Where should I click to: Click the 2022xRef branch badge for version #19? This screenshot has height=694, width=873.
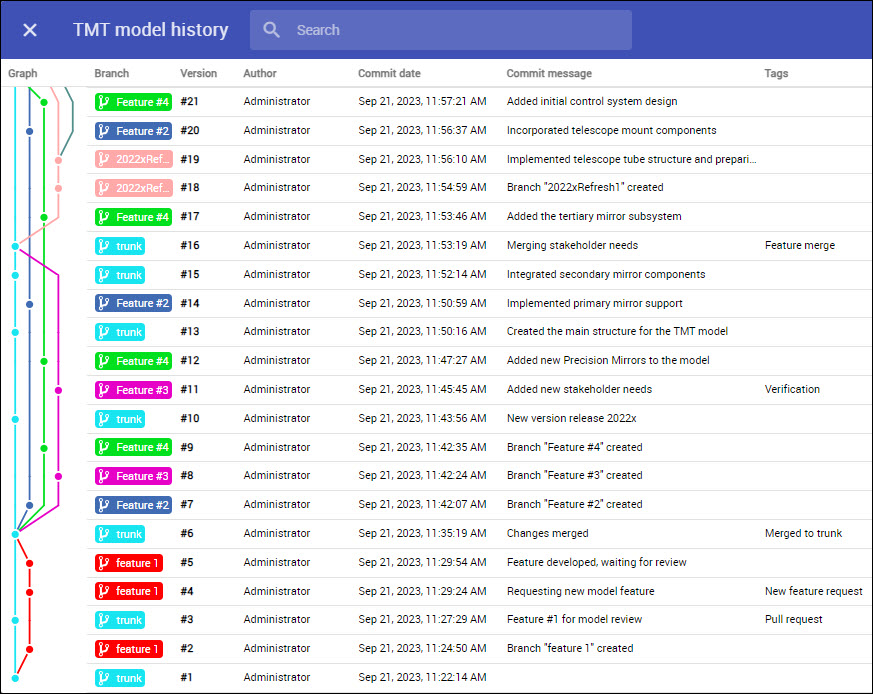(x=133, y=159)
